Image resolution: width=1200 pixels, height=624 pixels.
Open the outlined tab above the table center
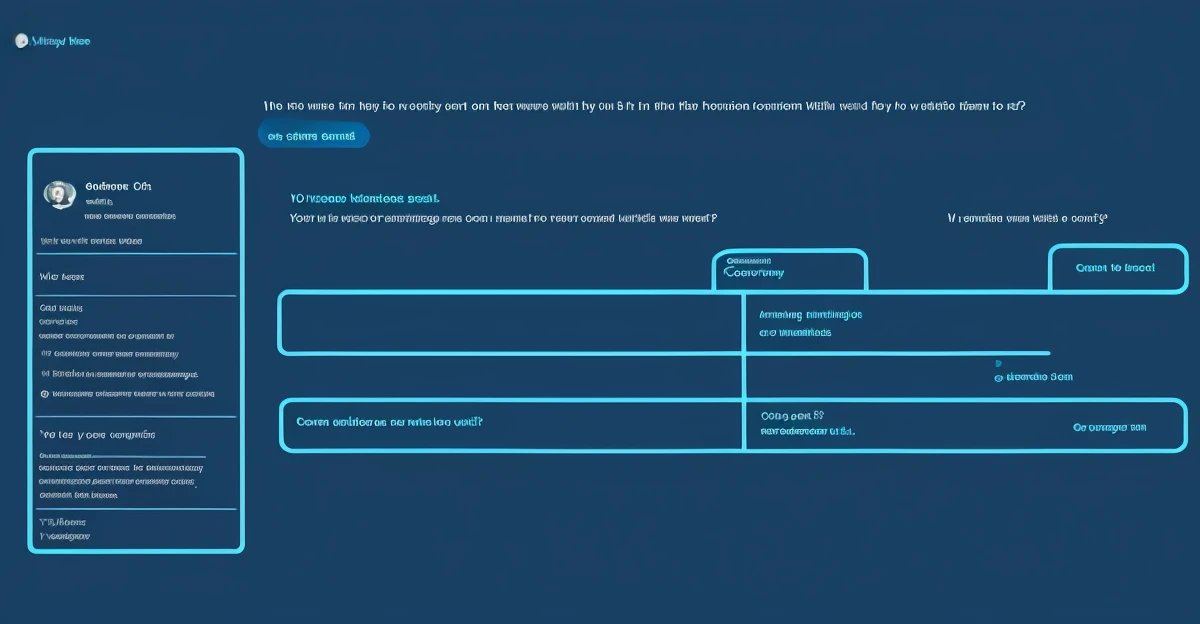point(789,270)
